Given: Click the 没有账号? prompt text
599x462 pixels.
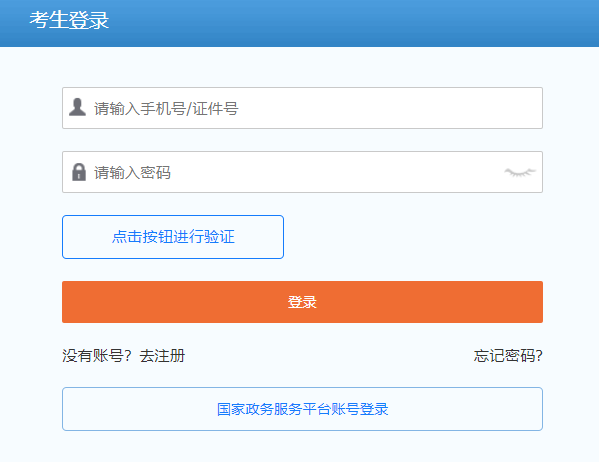Looking at the screenshot, I should coord(97,356).
